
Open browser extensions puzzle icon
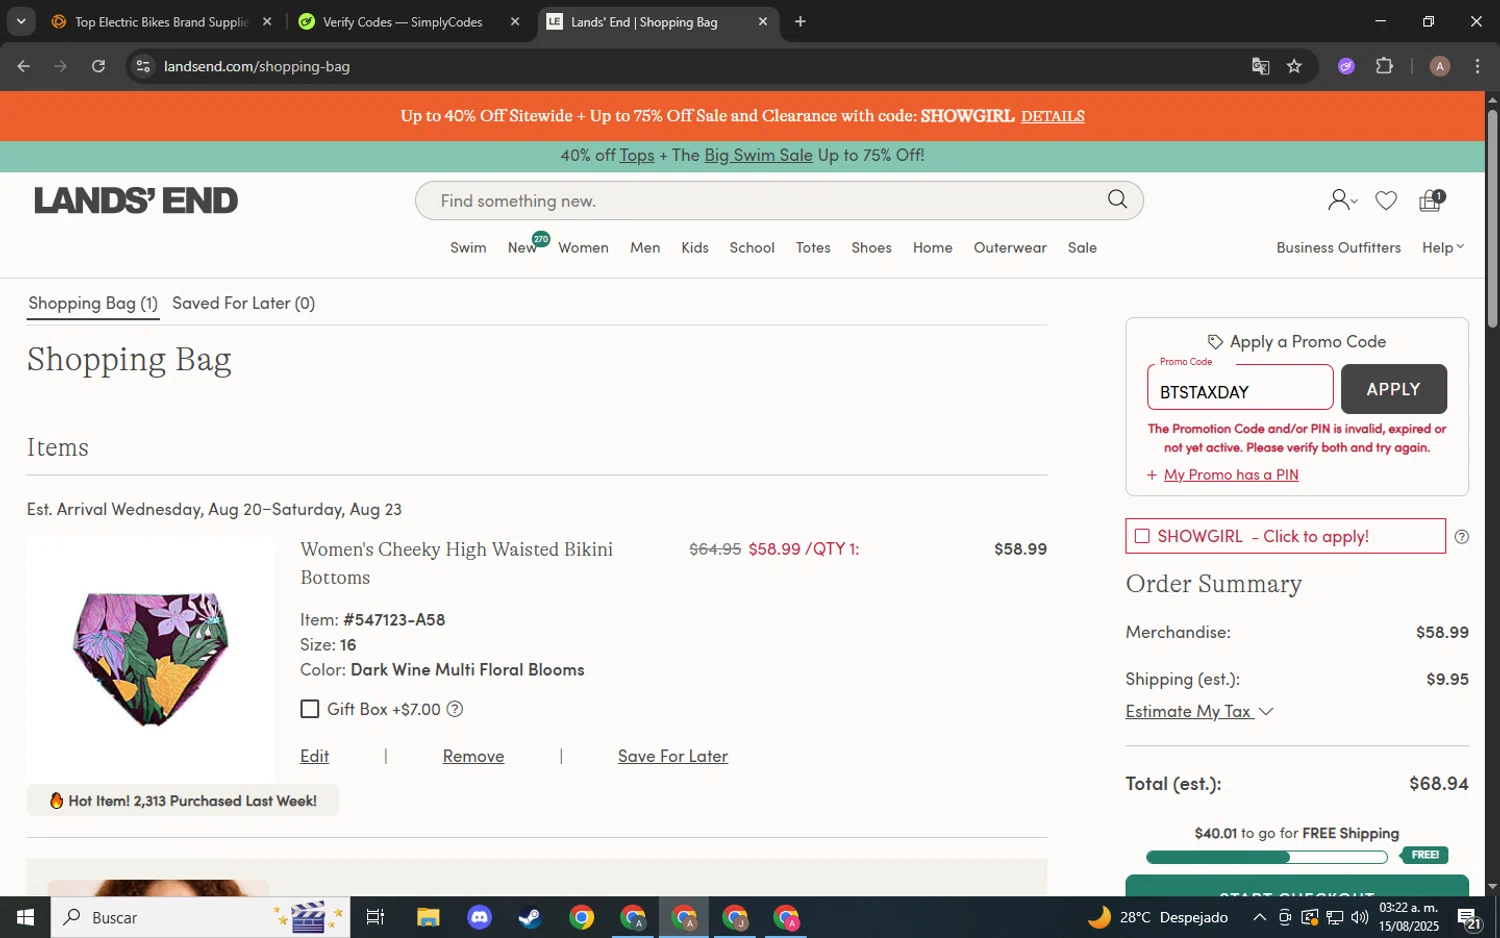click(x=1384, y=66)
